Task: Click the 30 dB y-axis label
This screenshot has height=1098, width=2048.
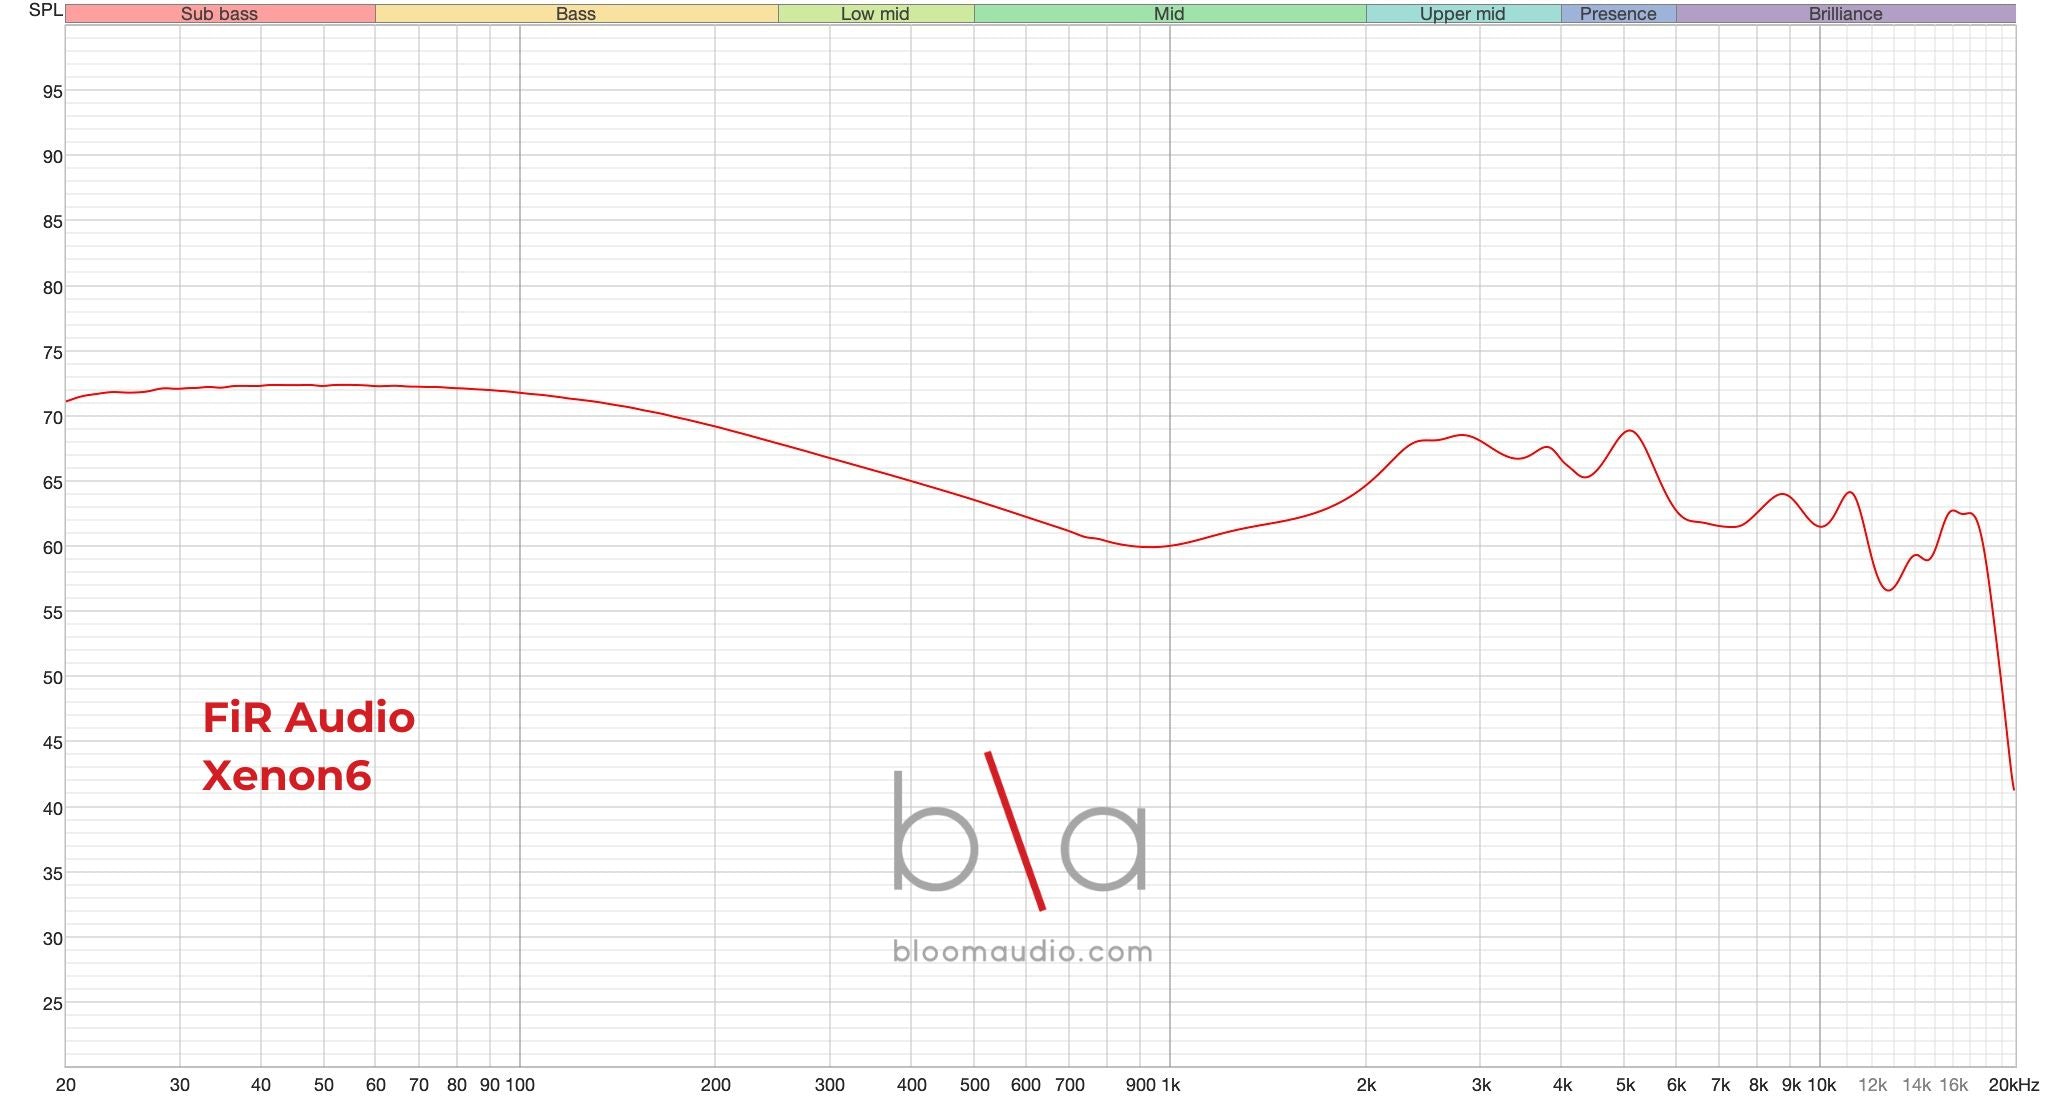Action: [x=52, y=939]
